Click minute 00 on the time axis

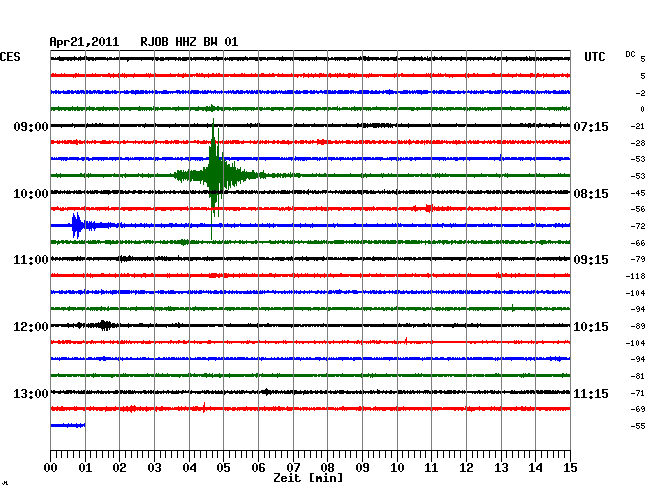coord(51,467)
